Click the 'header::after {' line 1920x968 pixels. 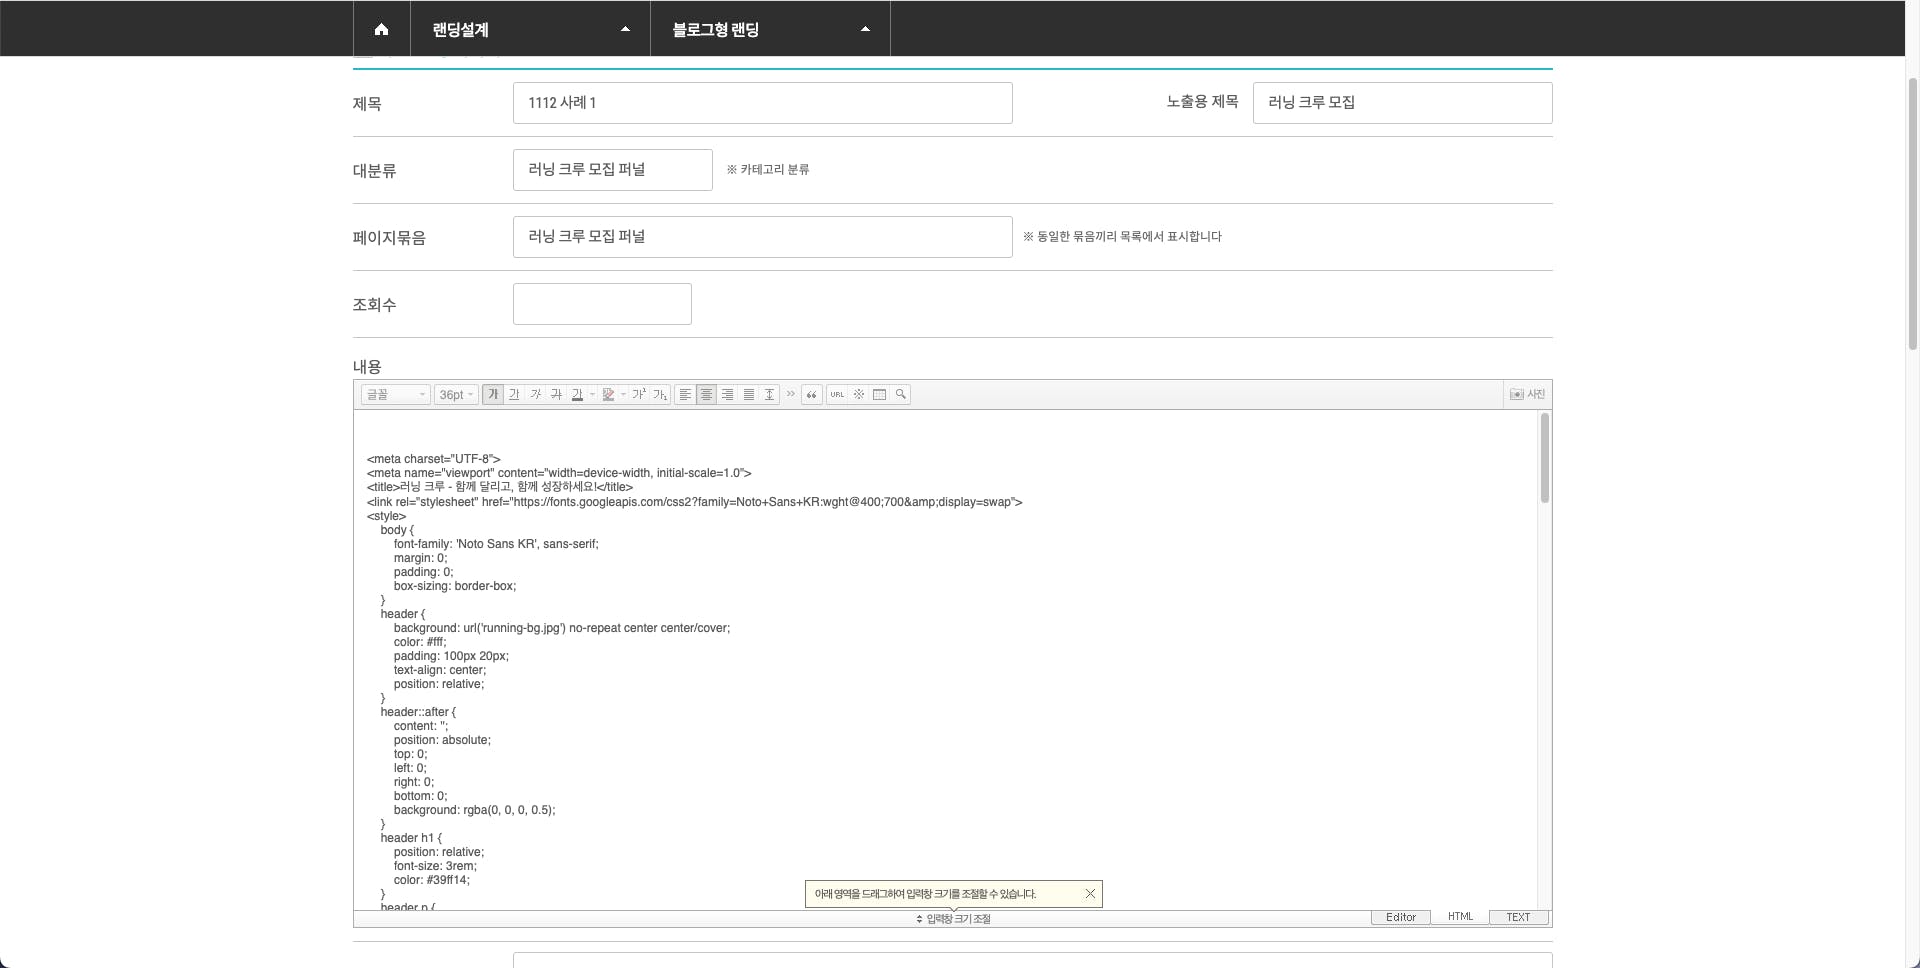coord(418,712)
